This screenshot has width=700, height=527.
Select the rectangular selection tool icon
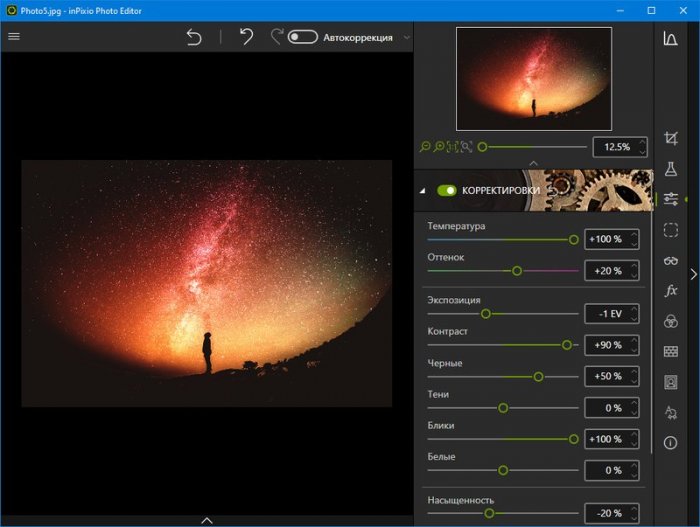(x=670, y=230)
